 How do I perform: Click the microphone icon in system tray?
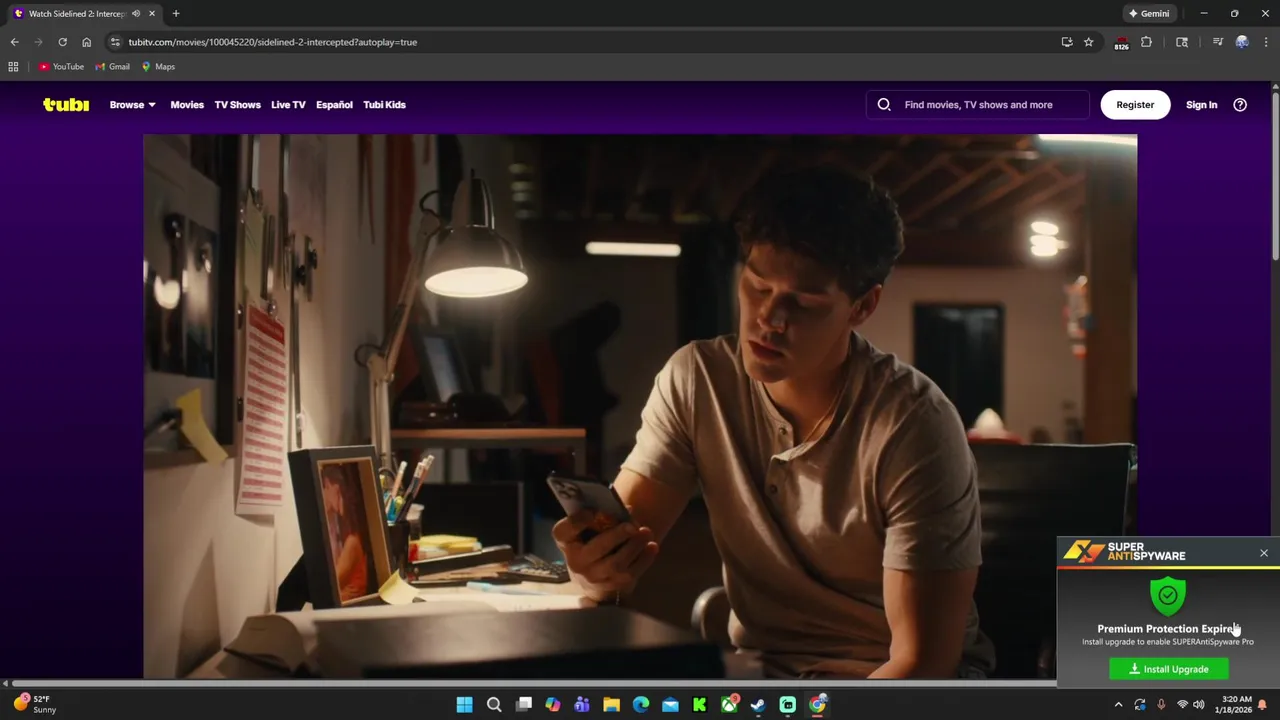1161,705
